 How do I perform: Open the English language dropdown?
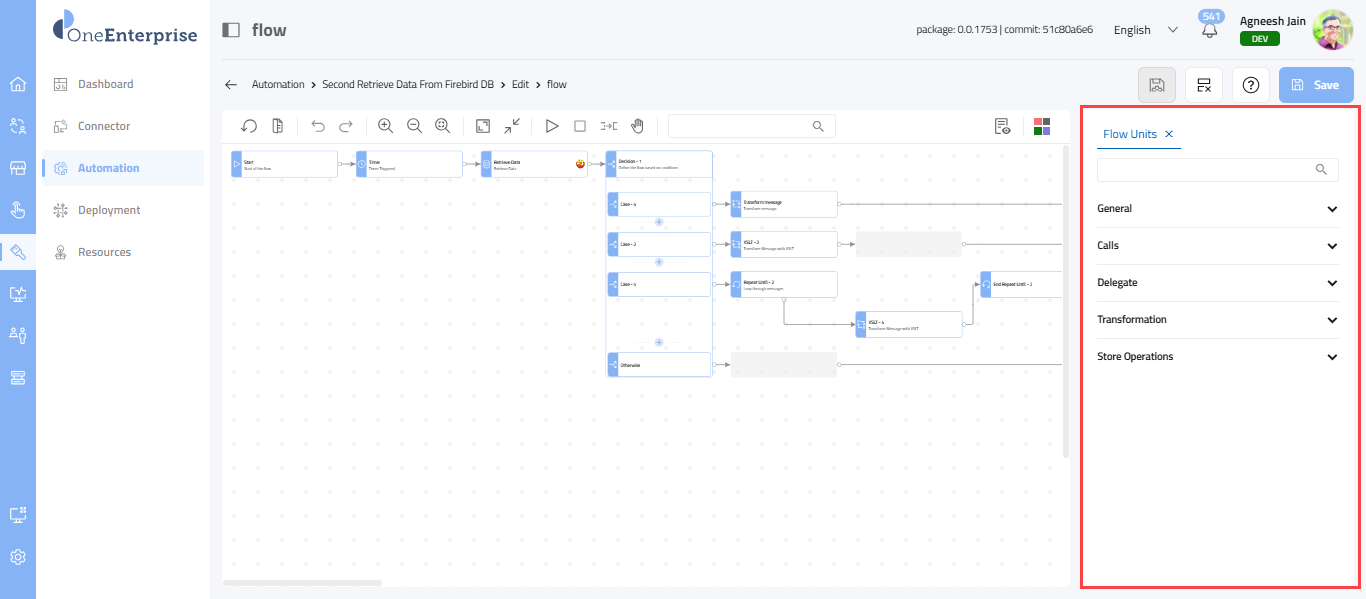[1146, 30]
